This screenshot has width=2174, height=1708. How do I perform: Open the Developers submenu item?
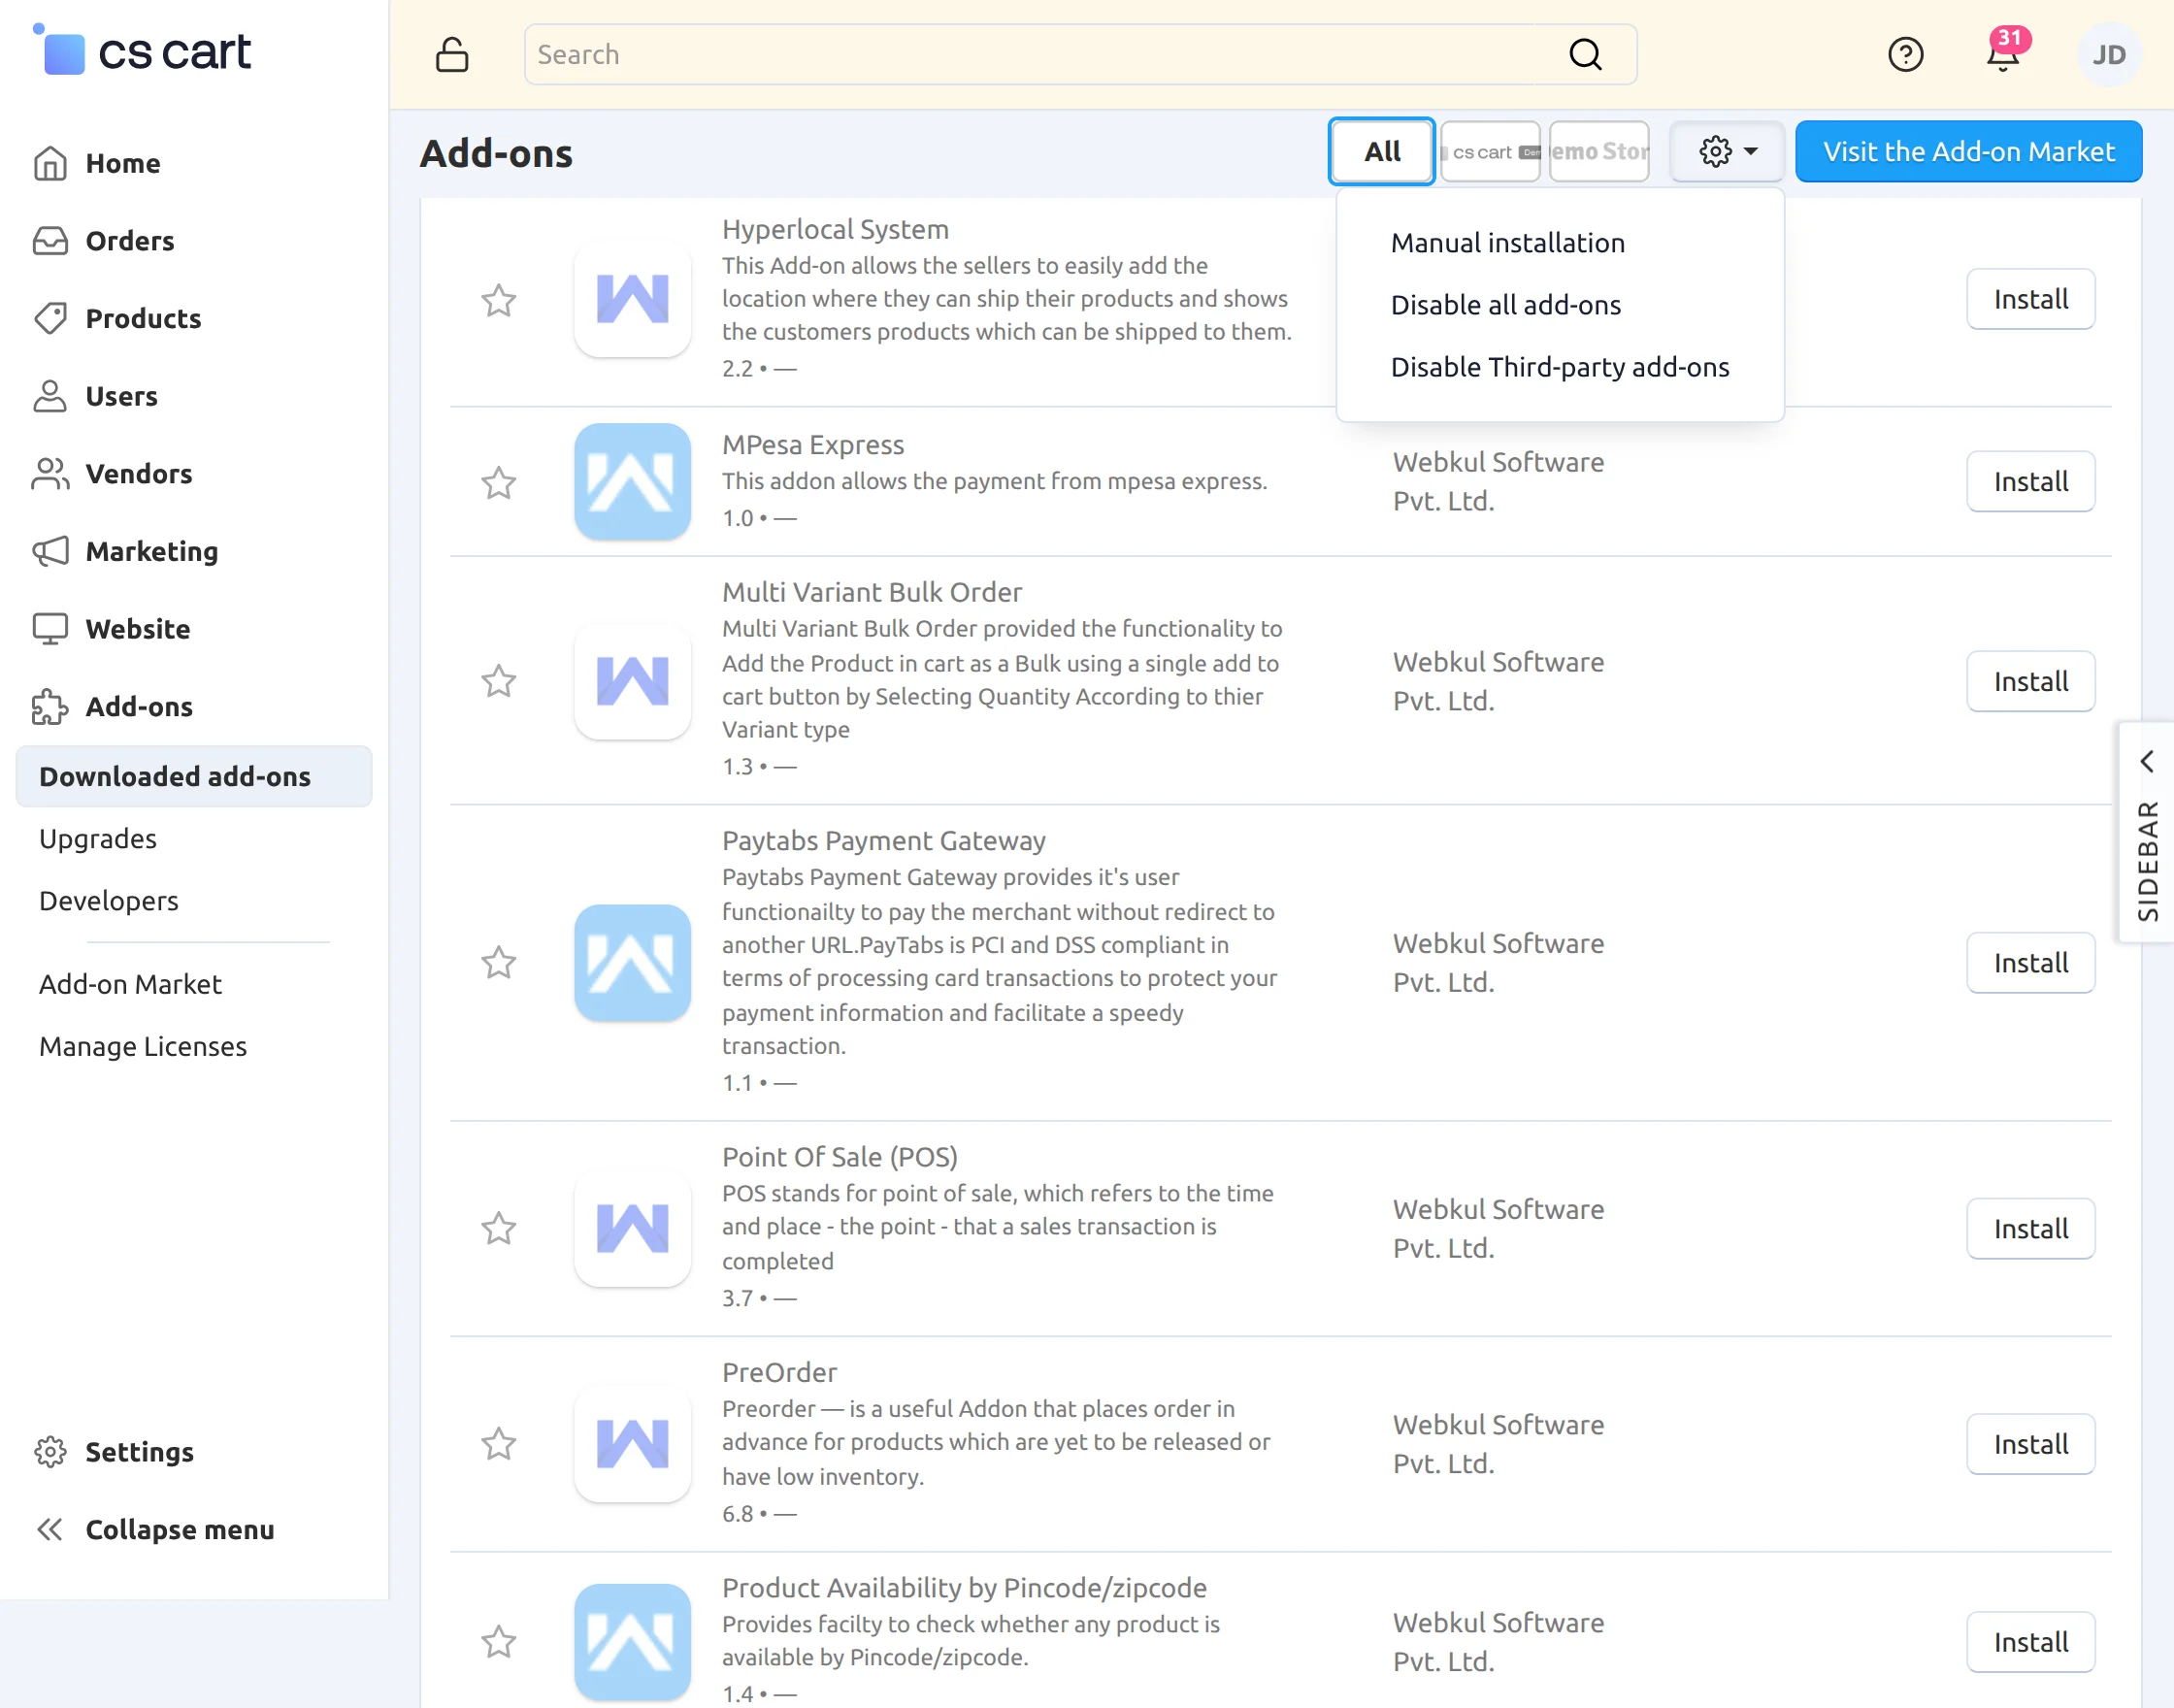[x=109, y=900]
